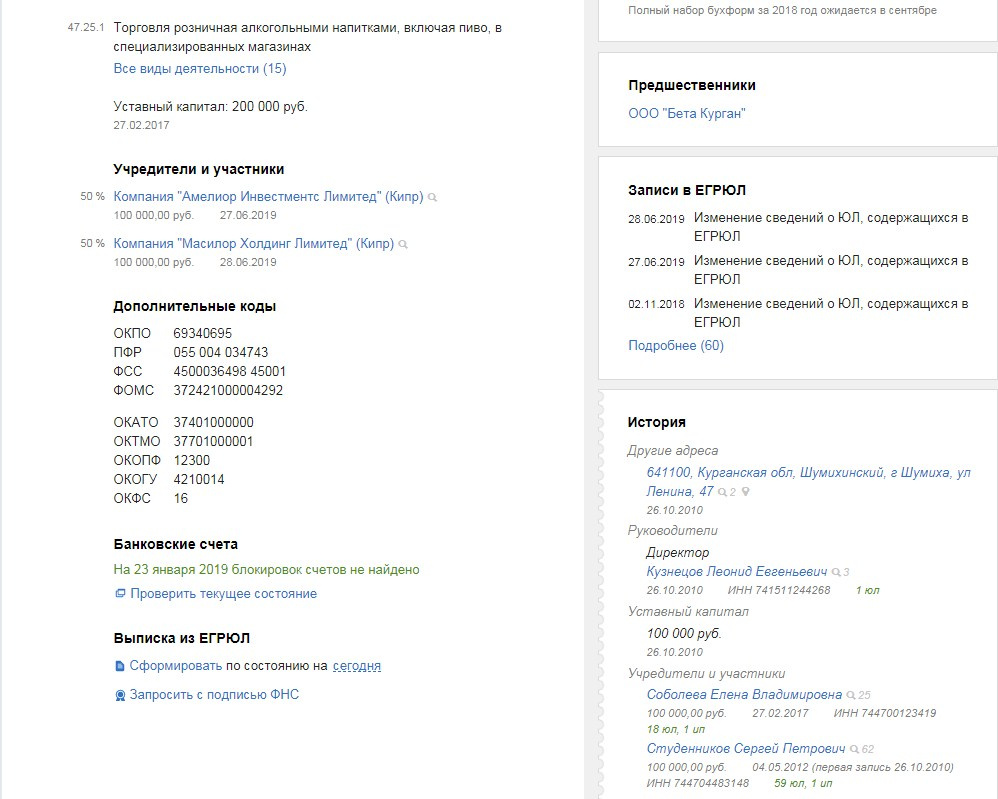Click the seal icon before Запросить с подписью ФНС
This screenshot has width=998, height=799.
[x=120, y=695]
